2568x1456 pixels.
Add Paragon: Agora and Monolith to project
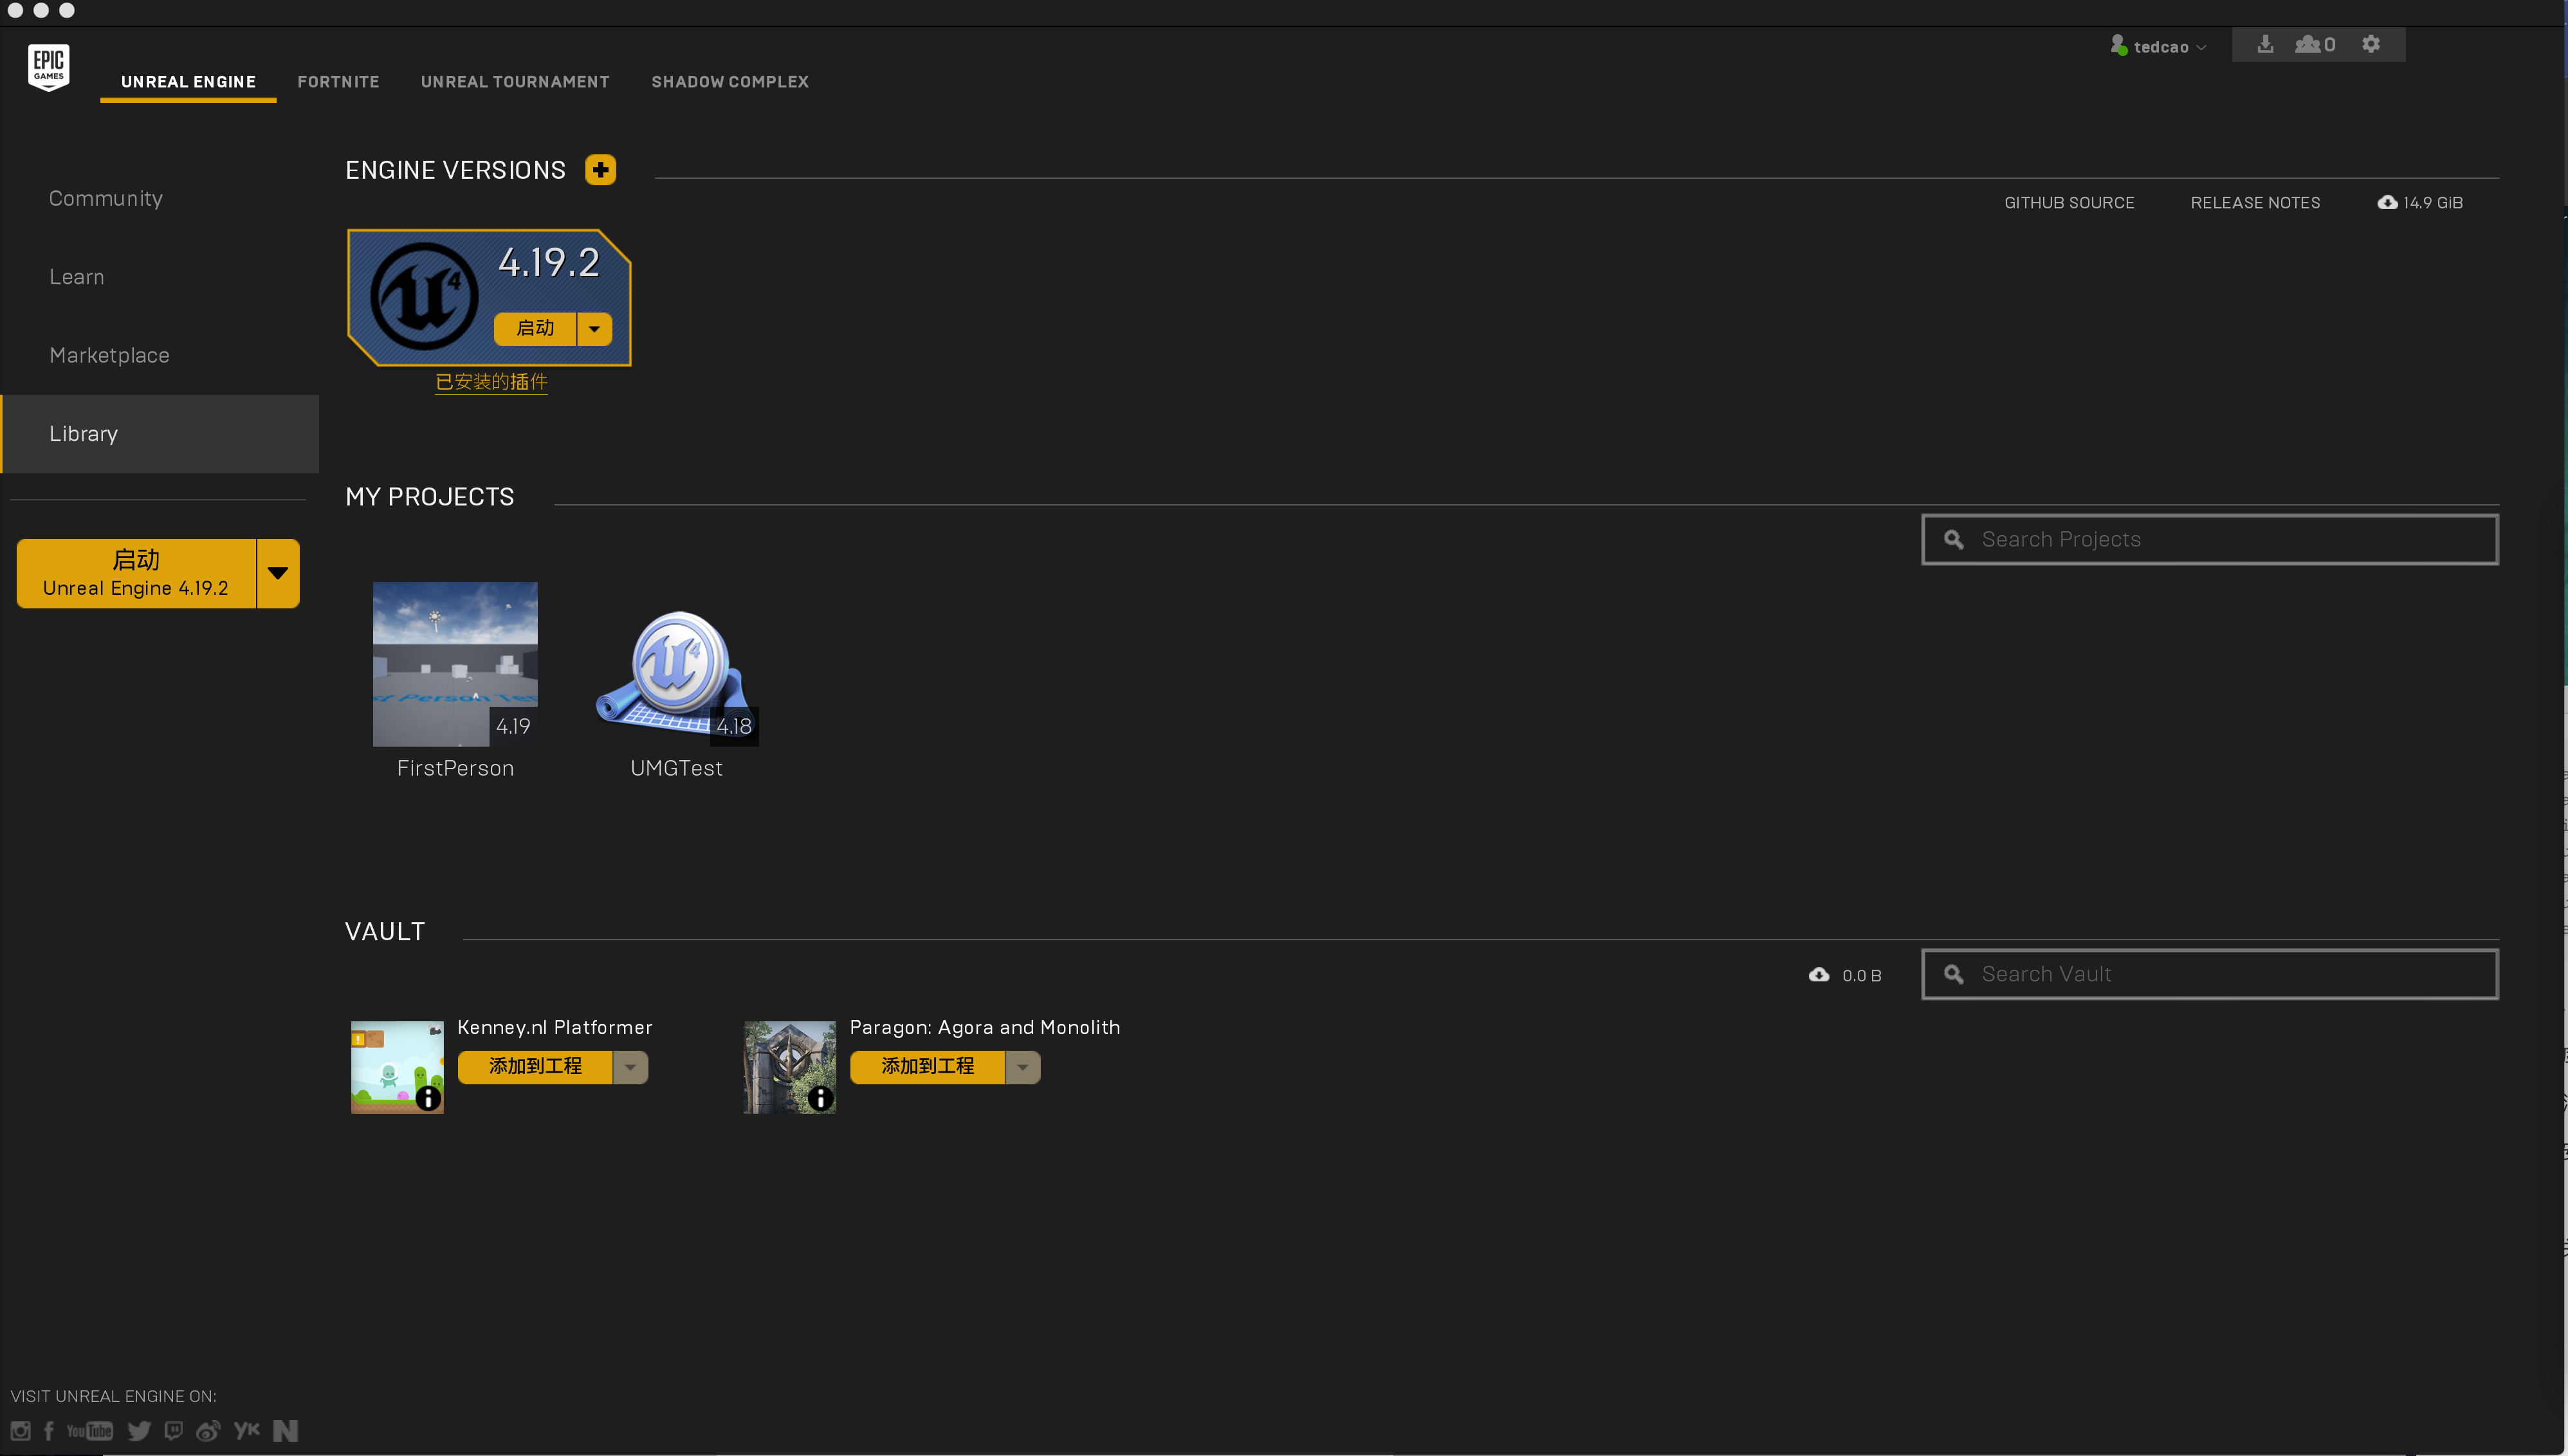coord(927,1067)
